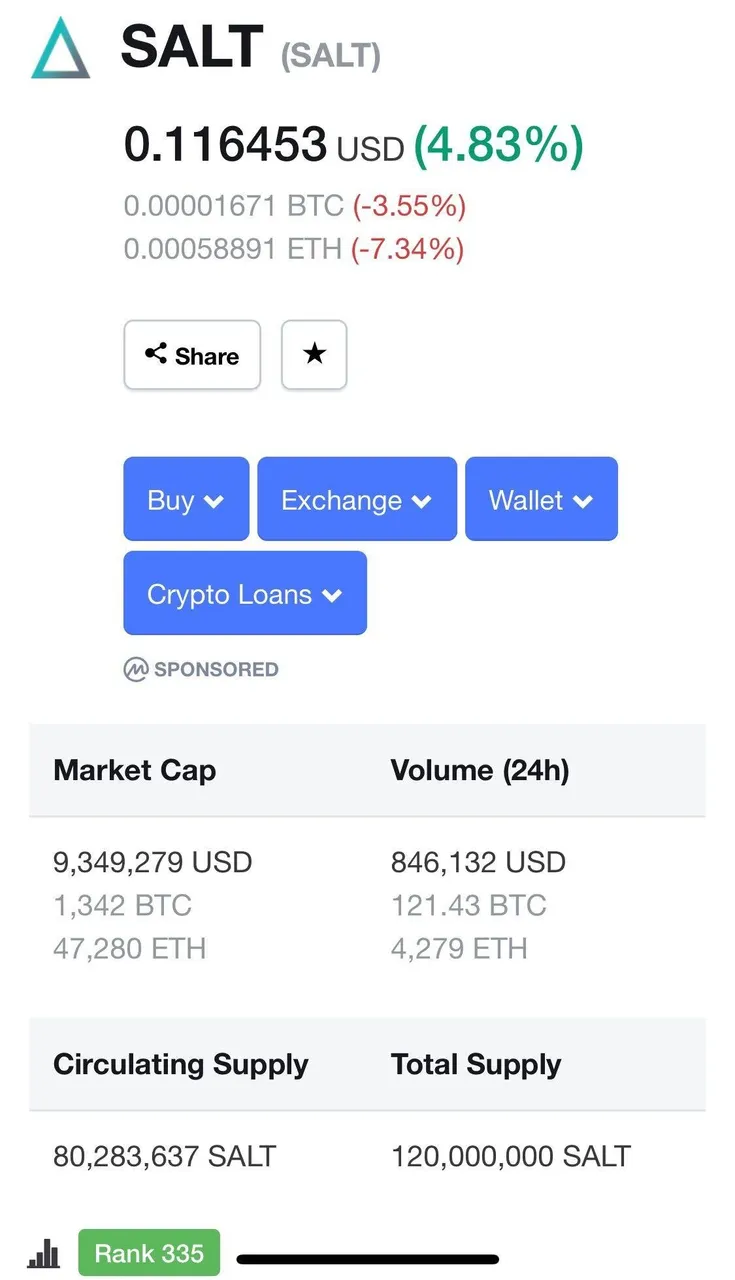Click the SPONSORED label text
This screenshot has width=735, height=1280.
pyautogui.click(x=216, y=669)
